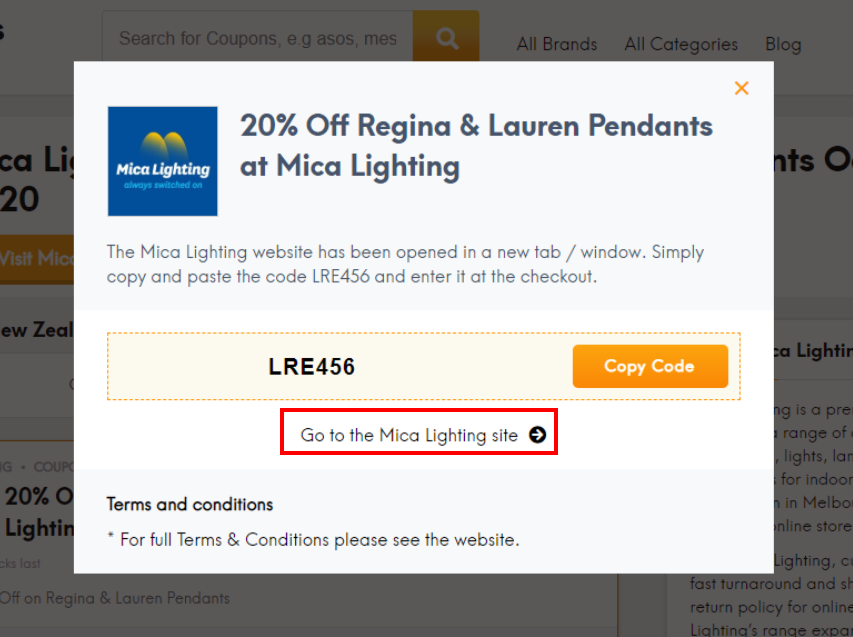Close the coupon popup with the X
The image size is (853, 637).
741,88
